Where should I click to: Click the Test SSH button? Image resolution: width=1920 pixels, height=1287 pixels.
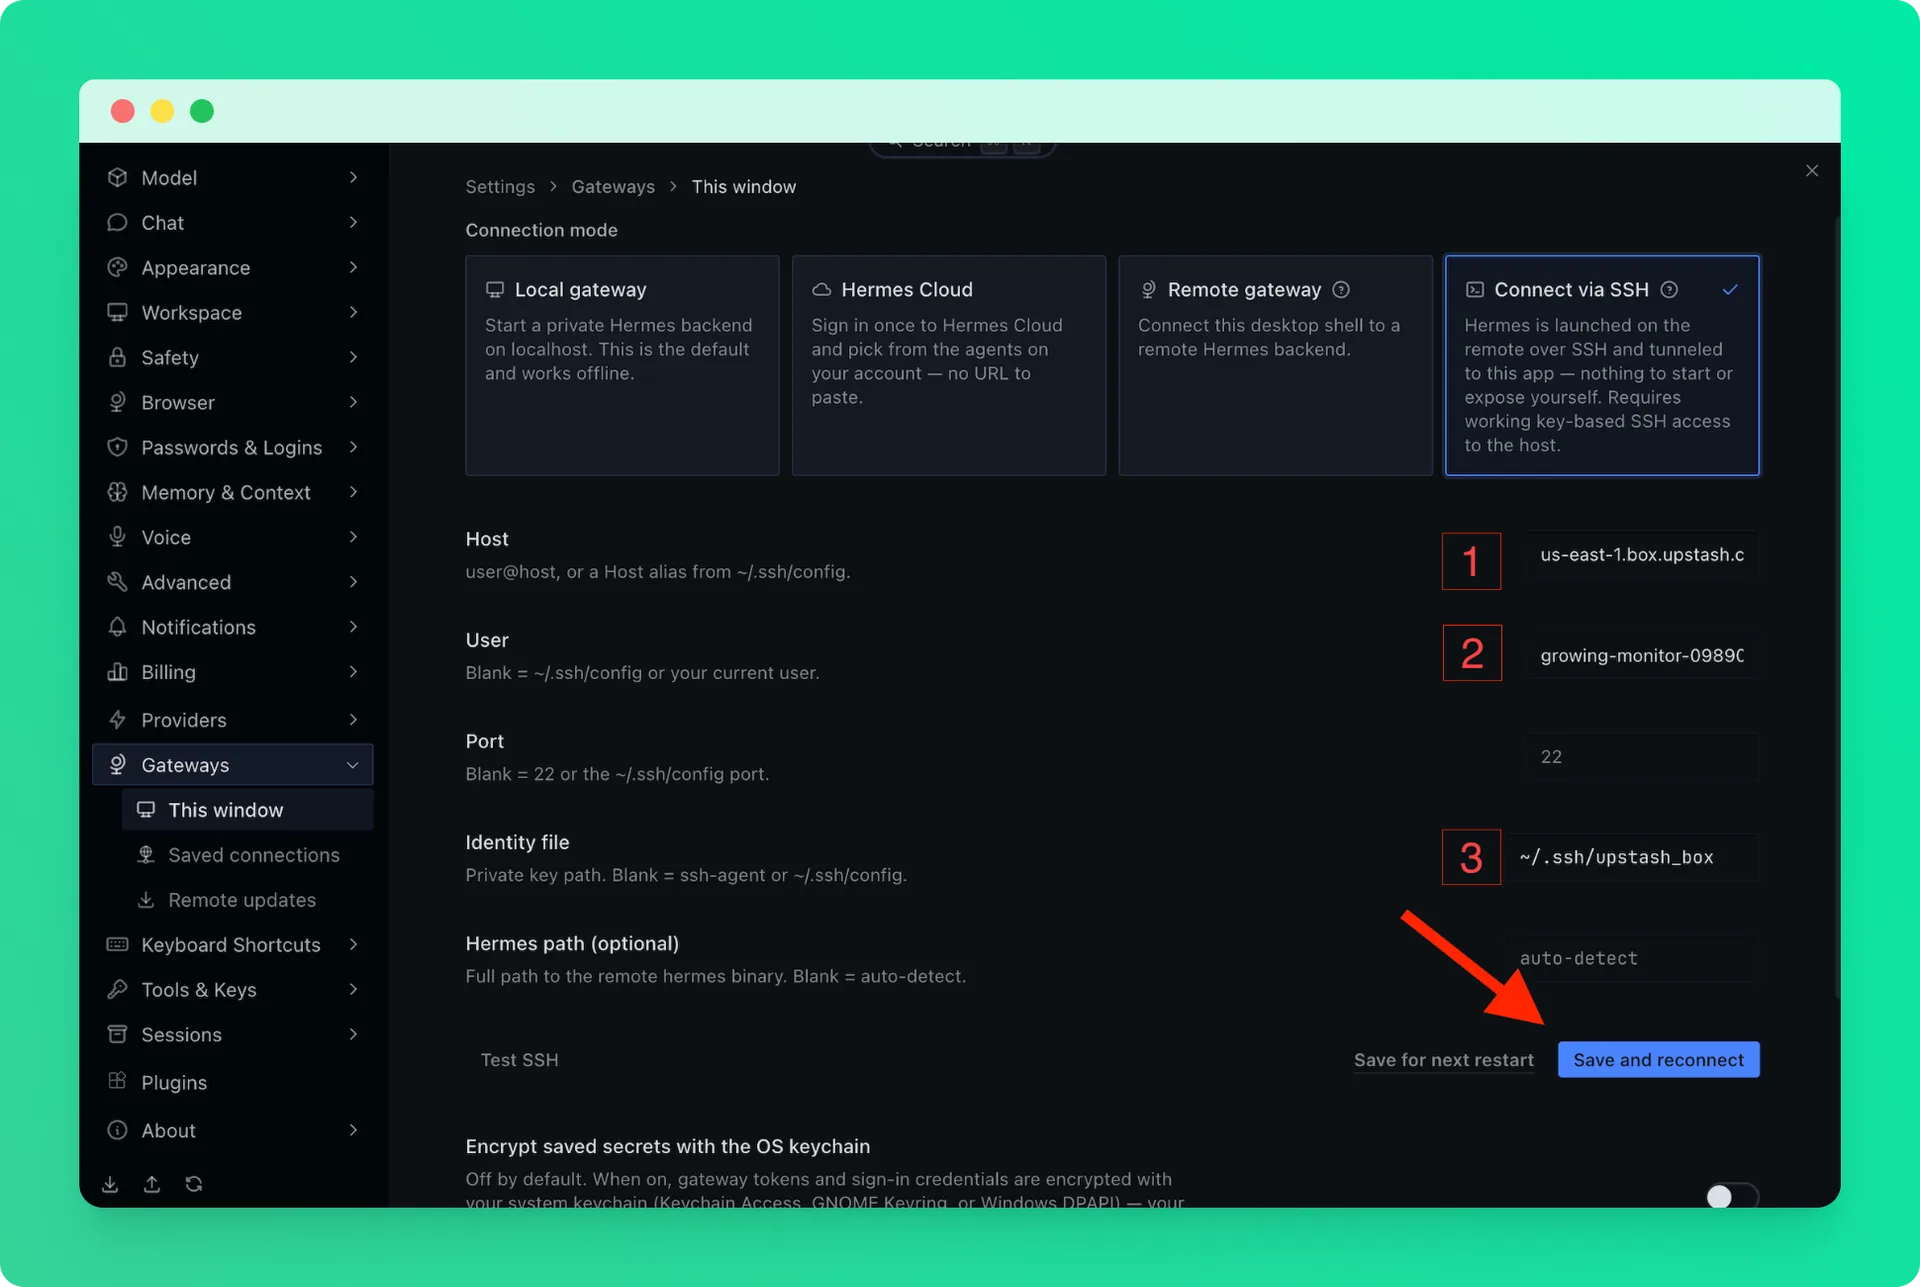coord(519,1060)
